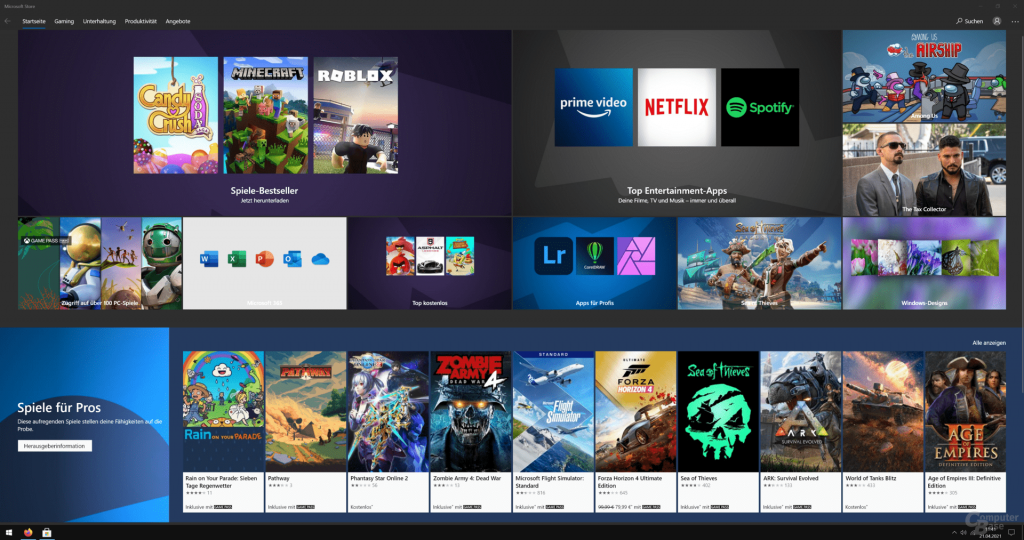Screen dimensions: 1024x540
Task: Show hidden tray icons chevron
Action: pos(954,533)
